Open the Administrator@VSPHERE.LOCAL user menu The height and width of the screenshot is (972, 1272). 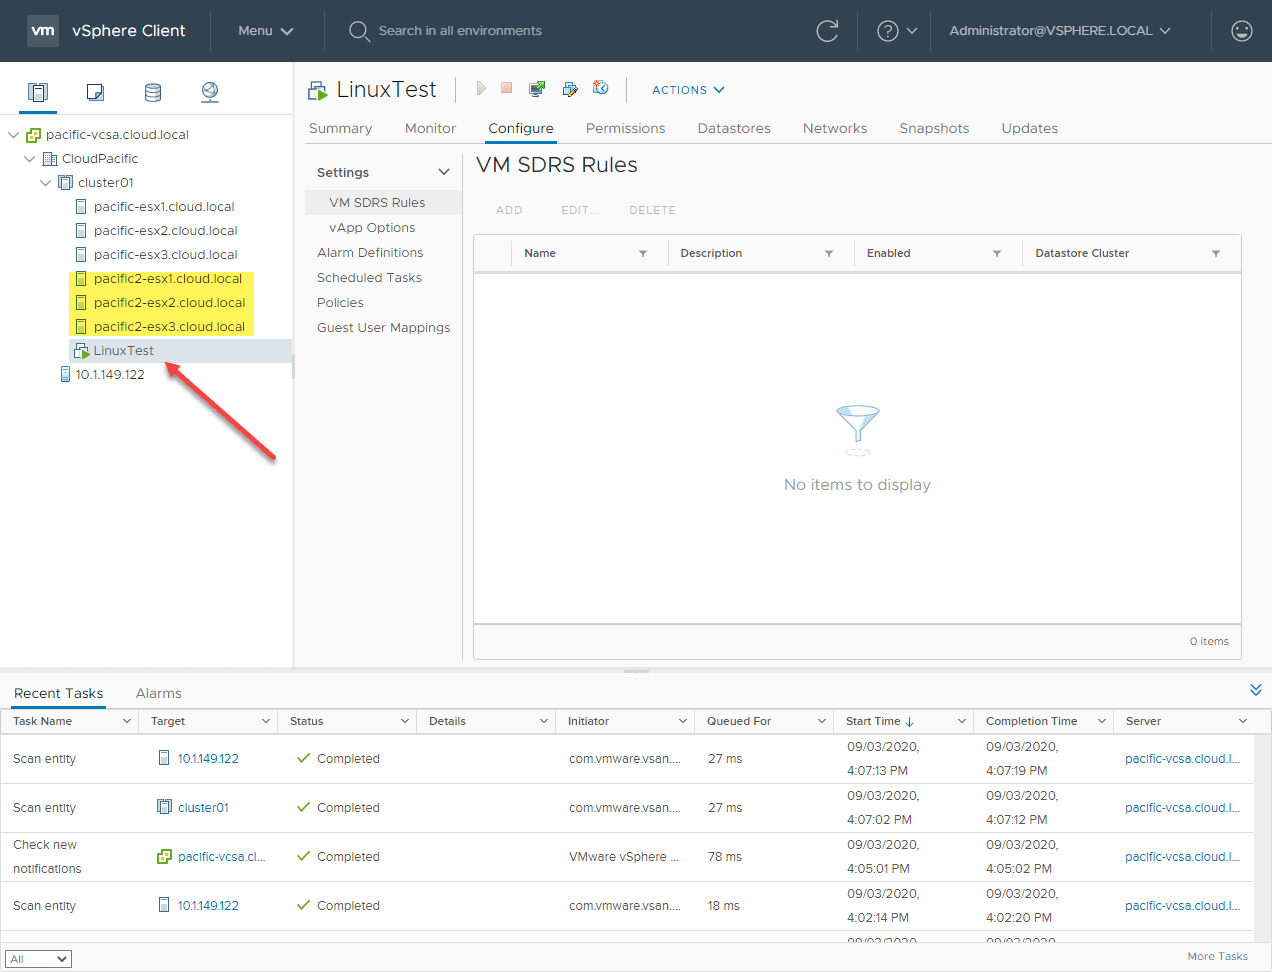[1059, 31]
